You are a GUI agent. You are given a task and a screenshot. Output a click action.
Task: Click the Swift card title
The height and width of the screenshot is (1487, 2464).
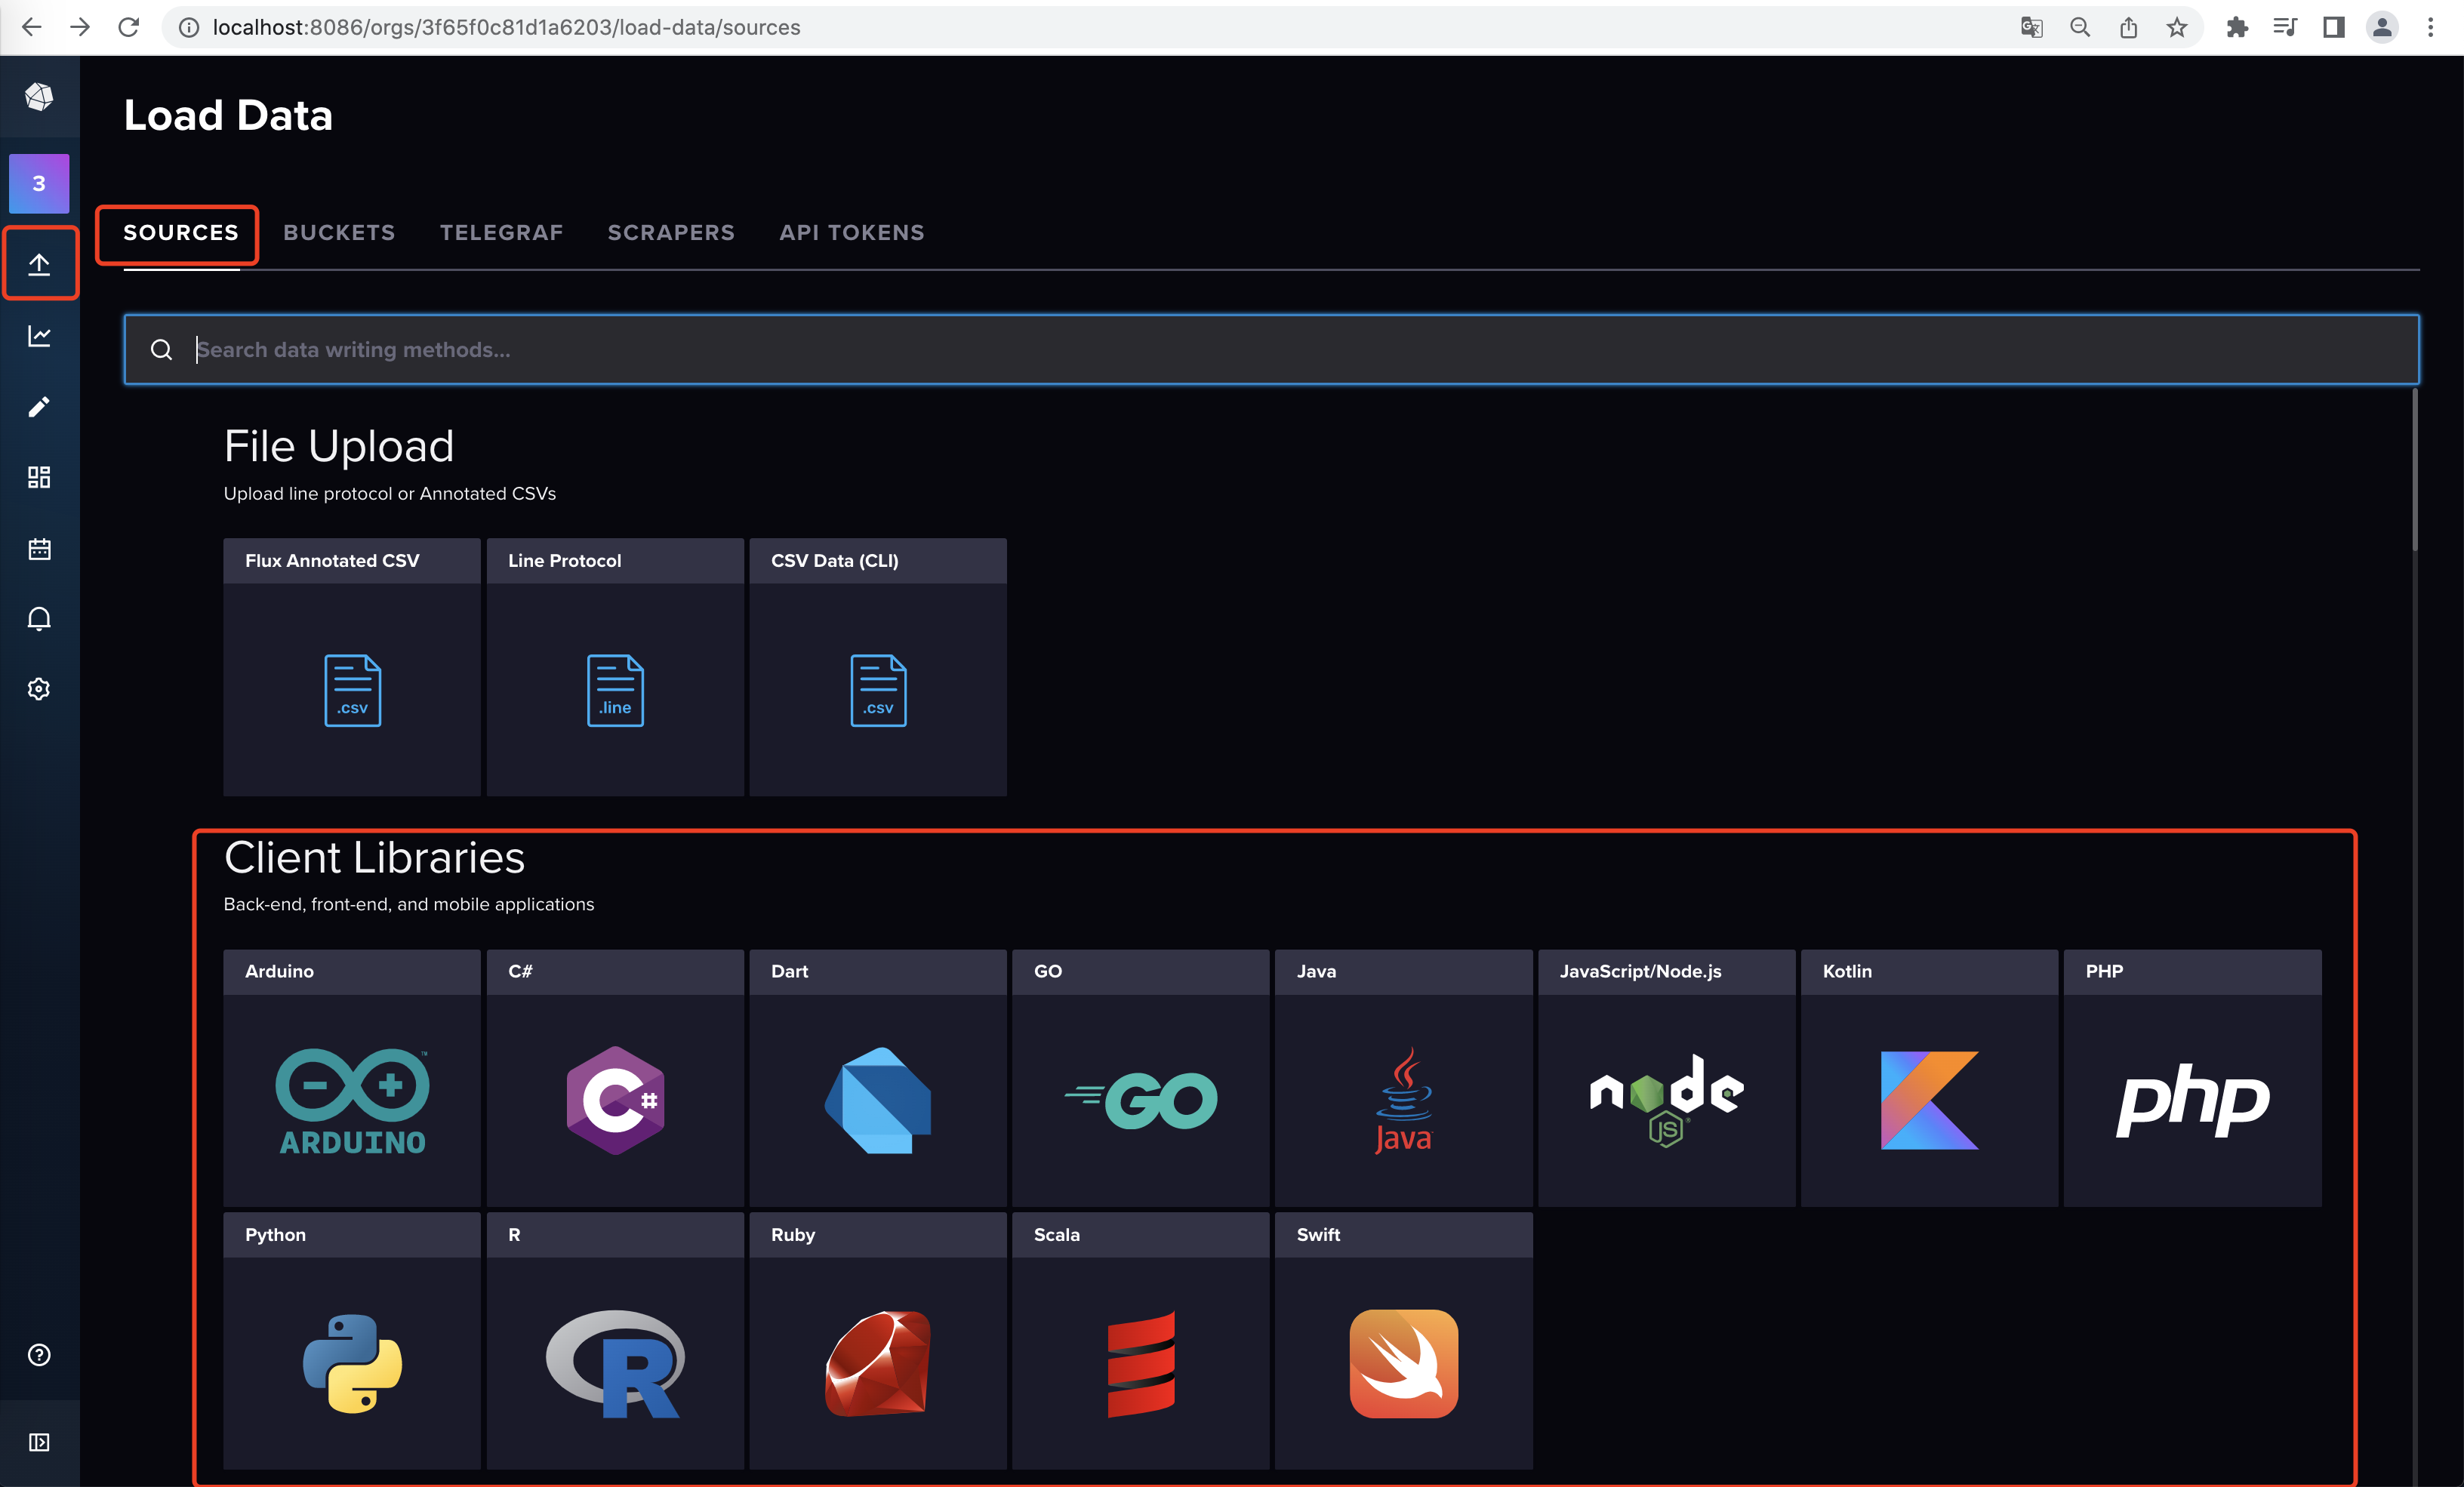tap(1318, 1235)
